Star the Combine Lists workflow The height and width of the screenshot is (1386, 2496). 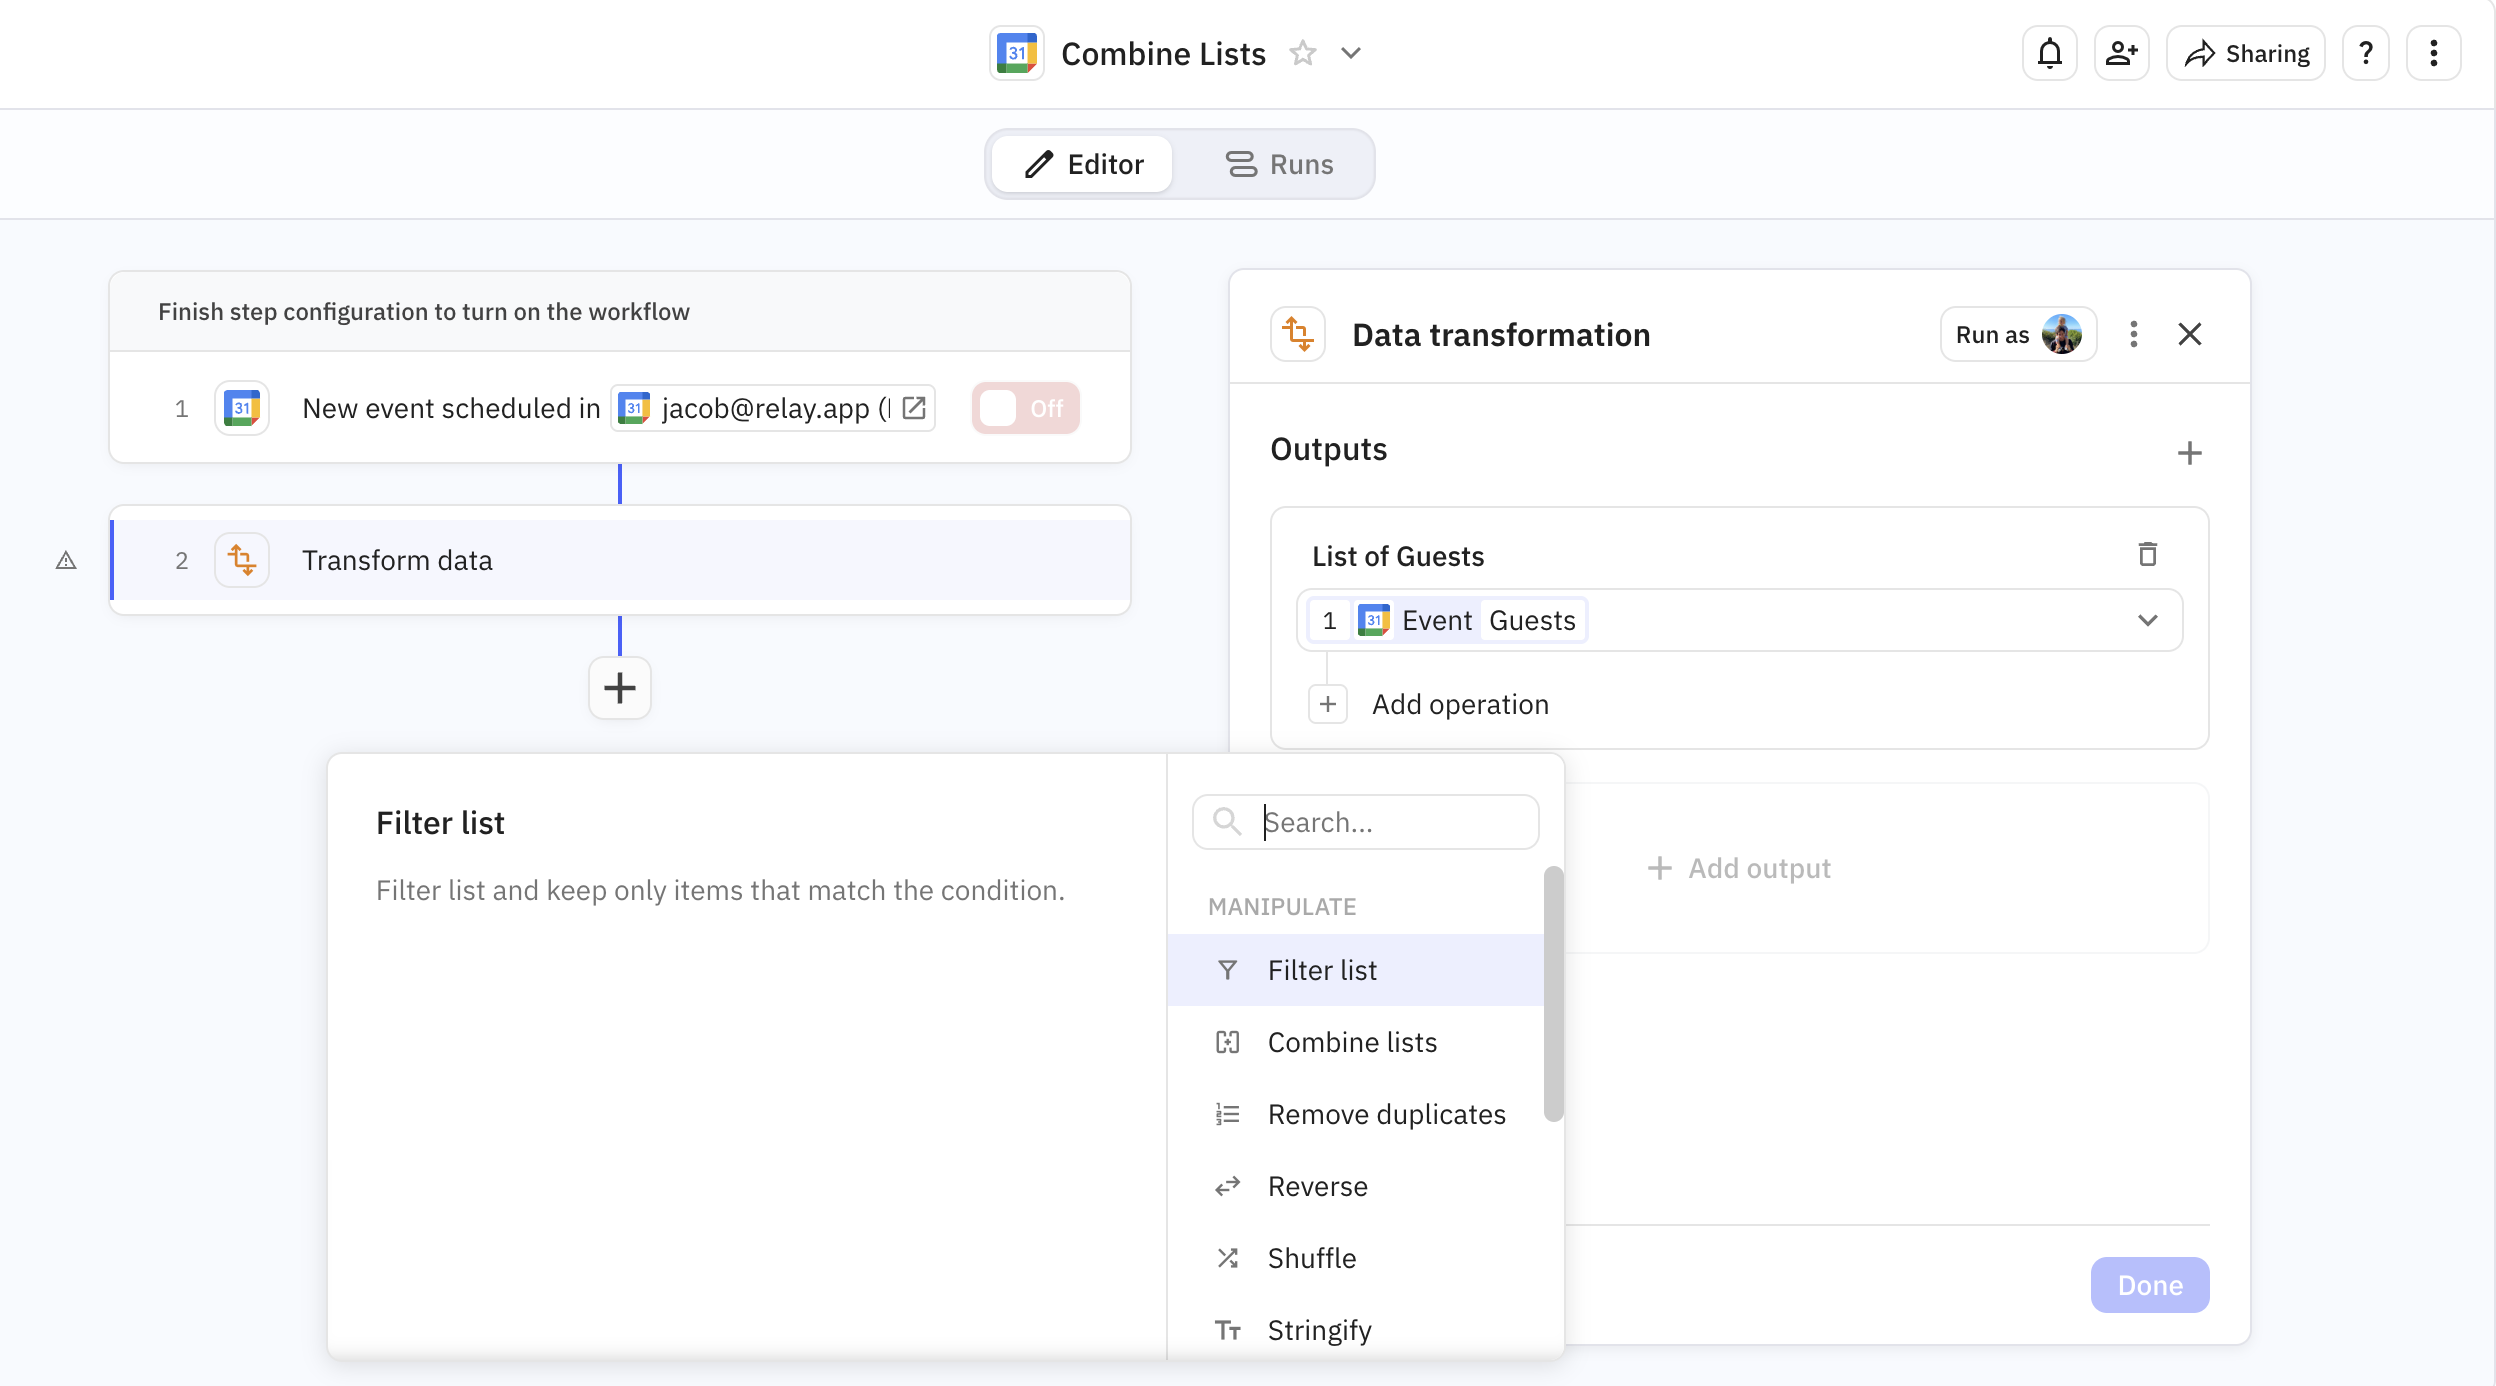1302,53
